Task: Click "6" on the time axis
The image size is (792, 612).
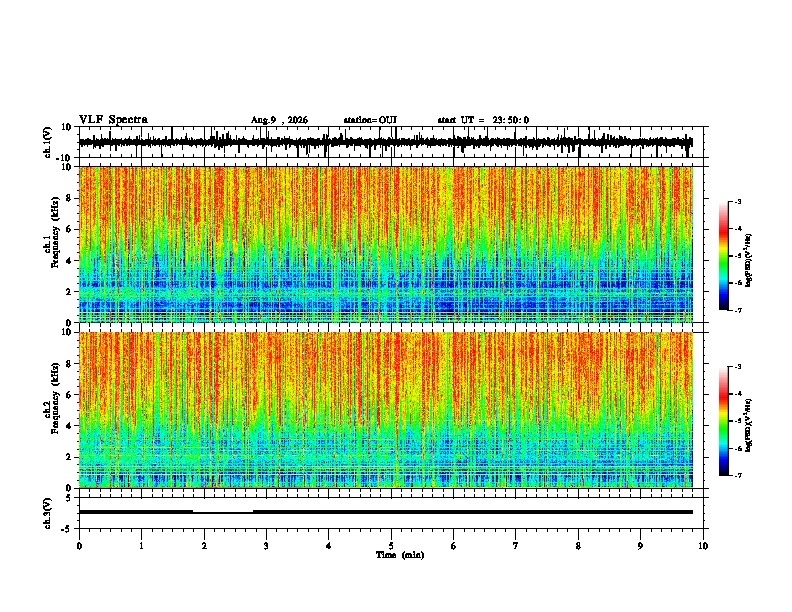Action: point(454,546)
